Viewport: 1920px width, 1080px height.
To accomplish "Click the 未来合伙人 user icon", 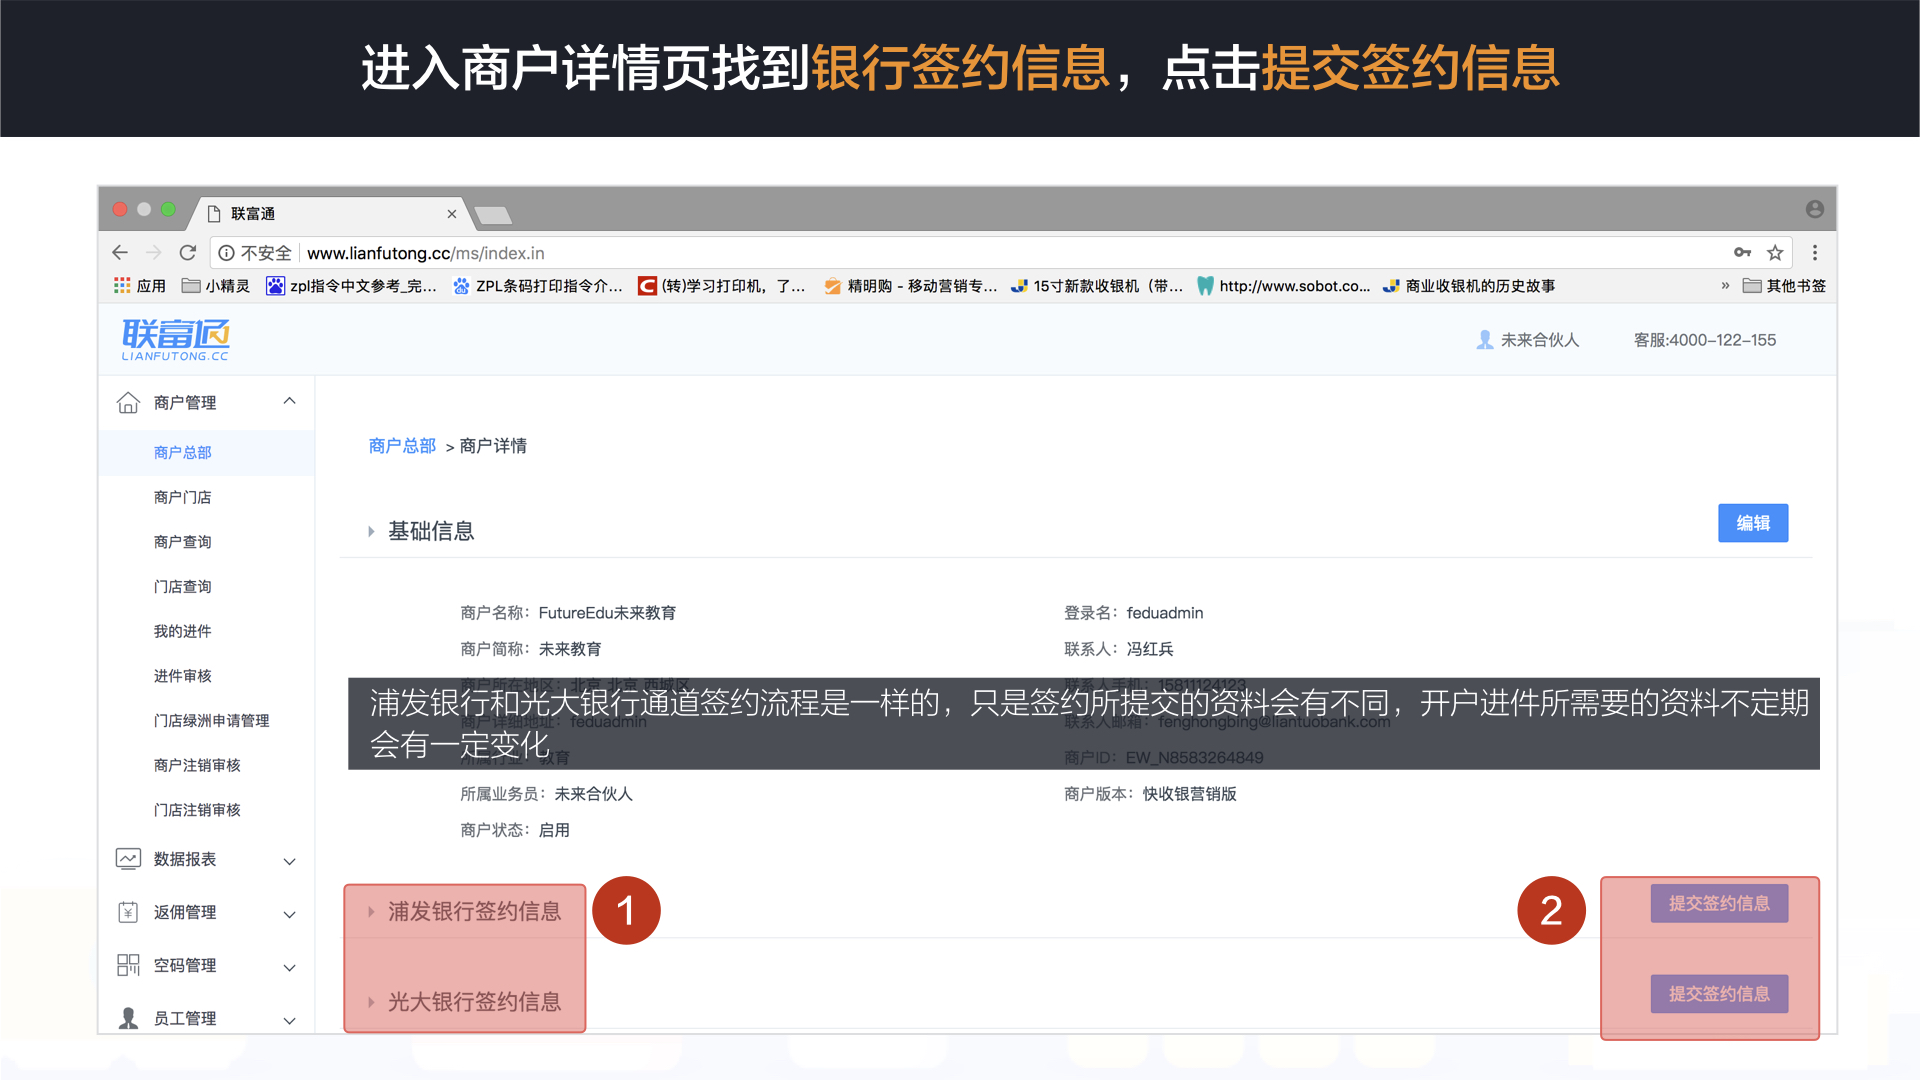I will tap(1485, 340).
